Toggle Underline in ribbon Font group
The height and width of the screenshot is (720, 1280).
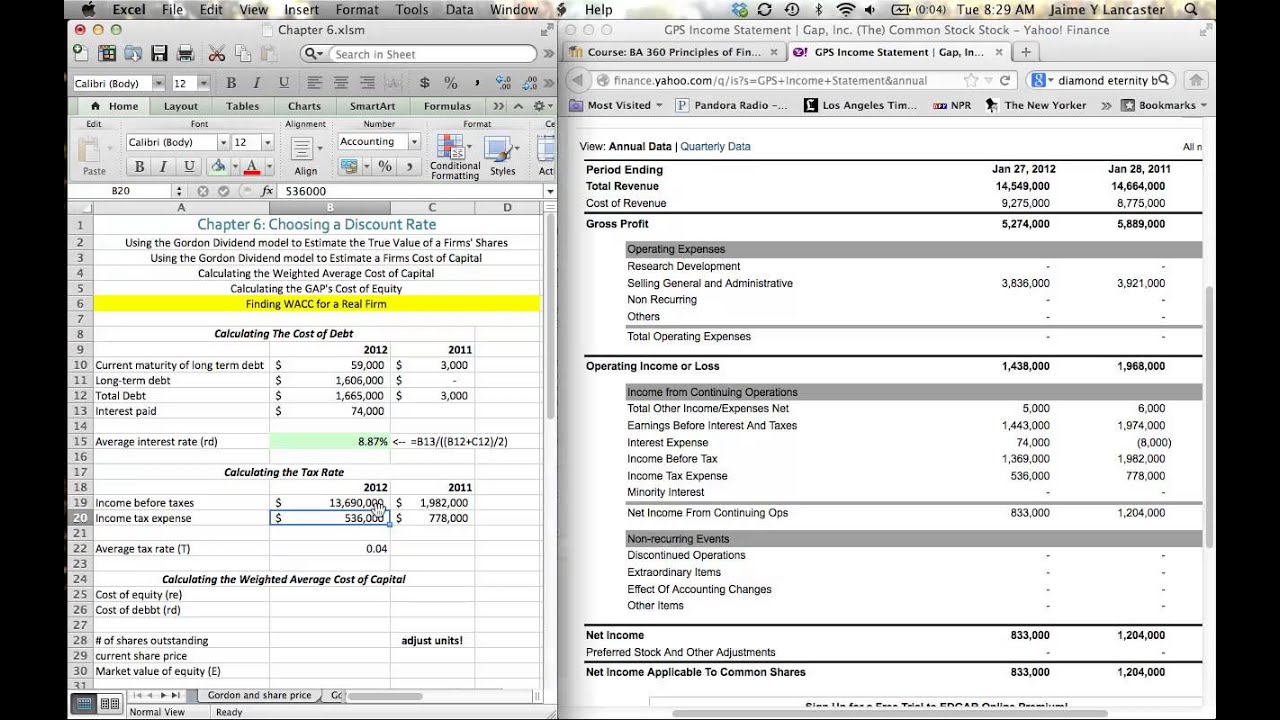click(188, 167)
